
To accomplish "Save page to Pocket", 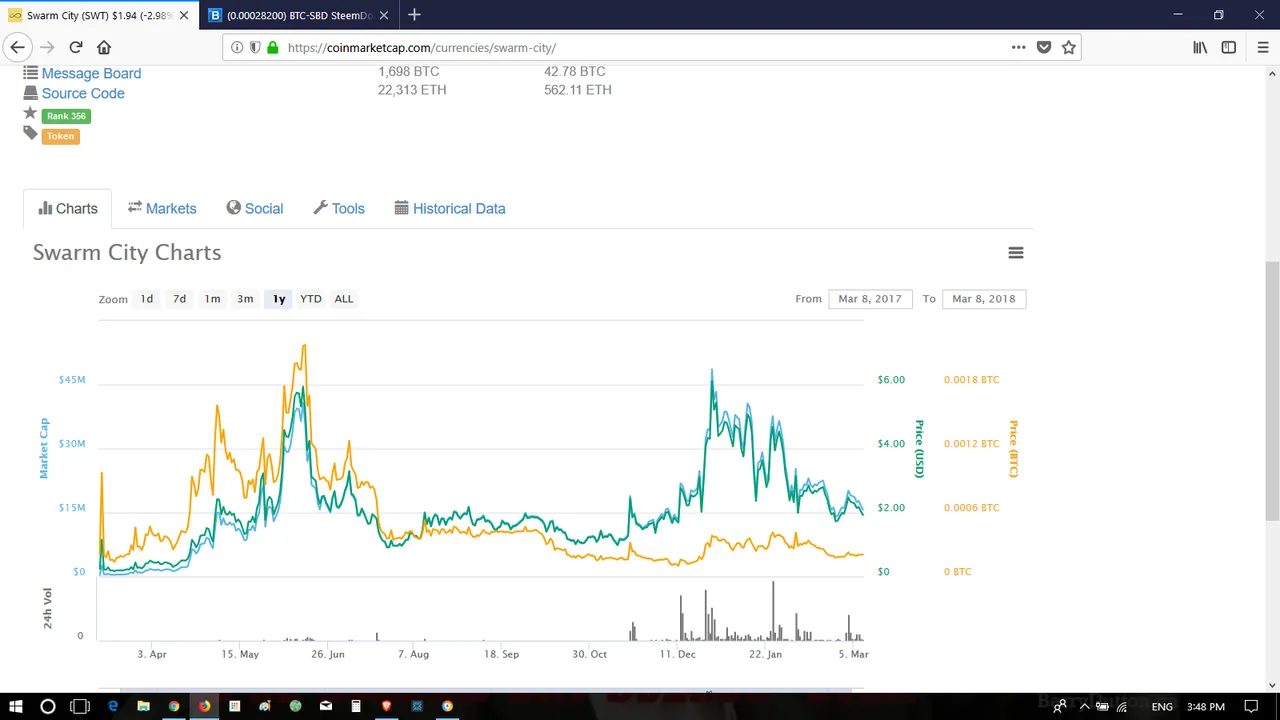I will click(x=1044, y=47).
